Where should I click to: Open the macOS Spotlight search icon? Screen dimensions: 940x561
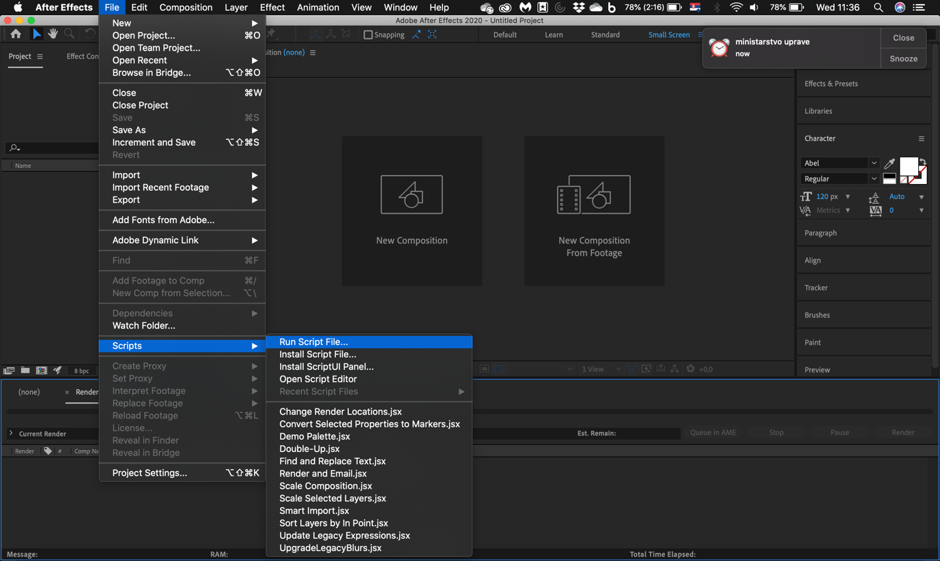tap(878, 7)
